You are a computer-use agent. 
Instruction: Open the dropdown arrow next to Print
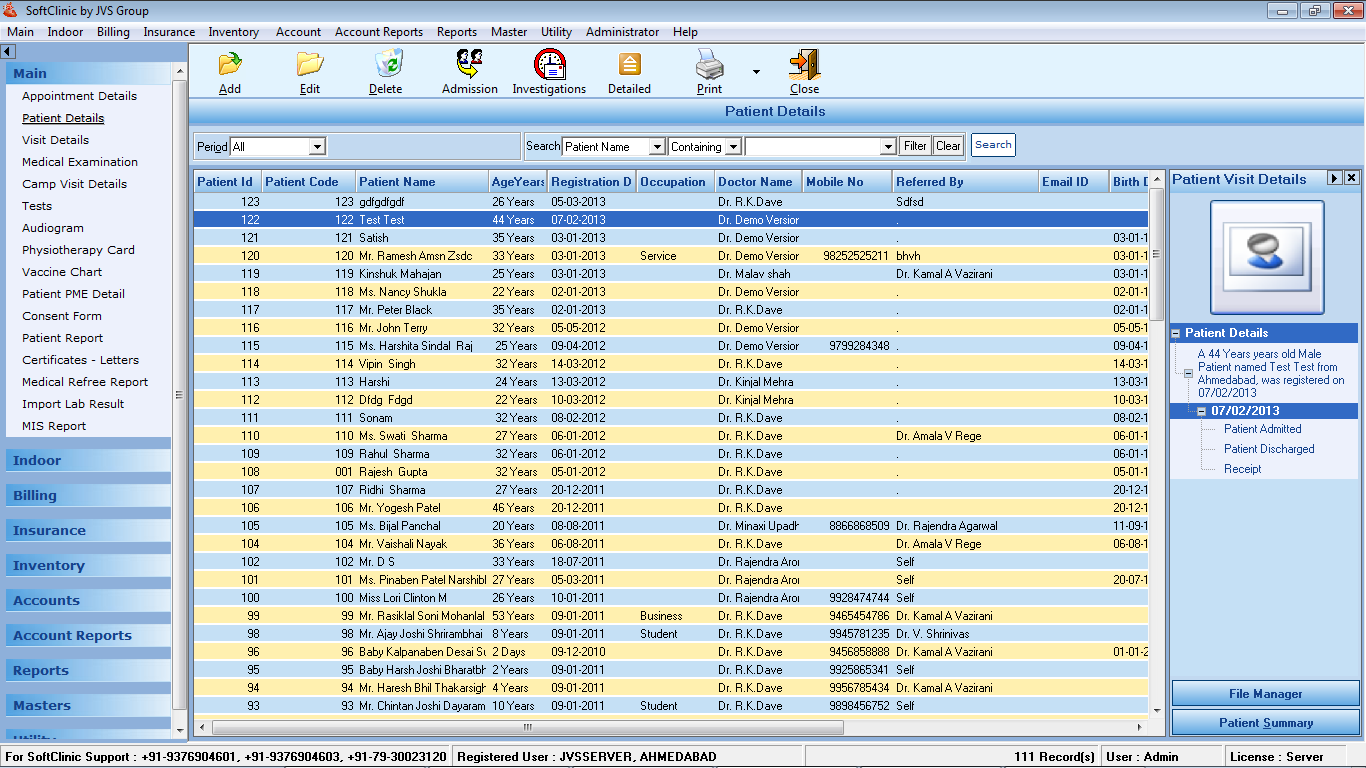pyautogui.click(x=755, y=72)
